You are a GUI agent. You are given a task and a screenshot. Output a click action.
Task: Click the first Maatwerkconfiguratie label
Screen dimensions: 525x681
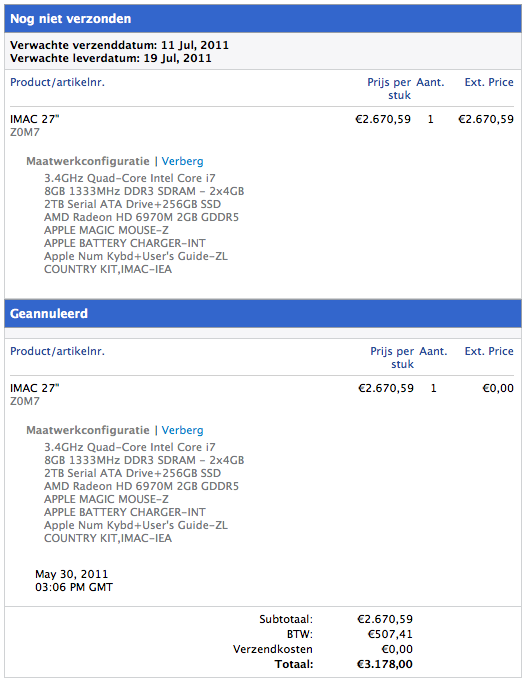[x=88, y=161]
